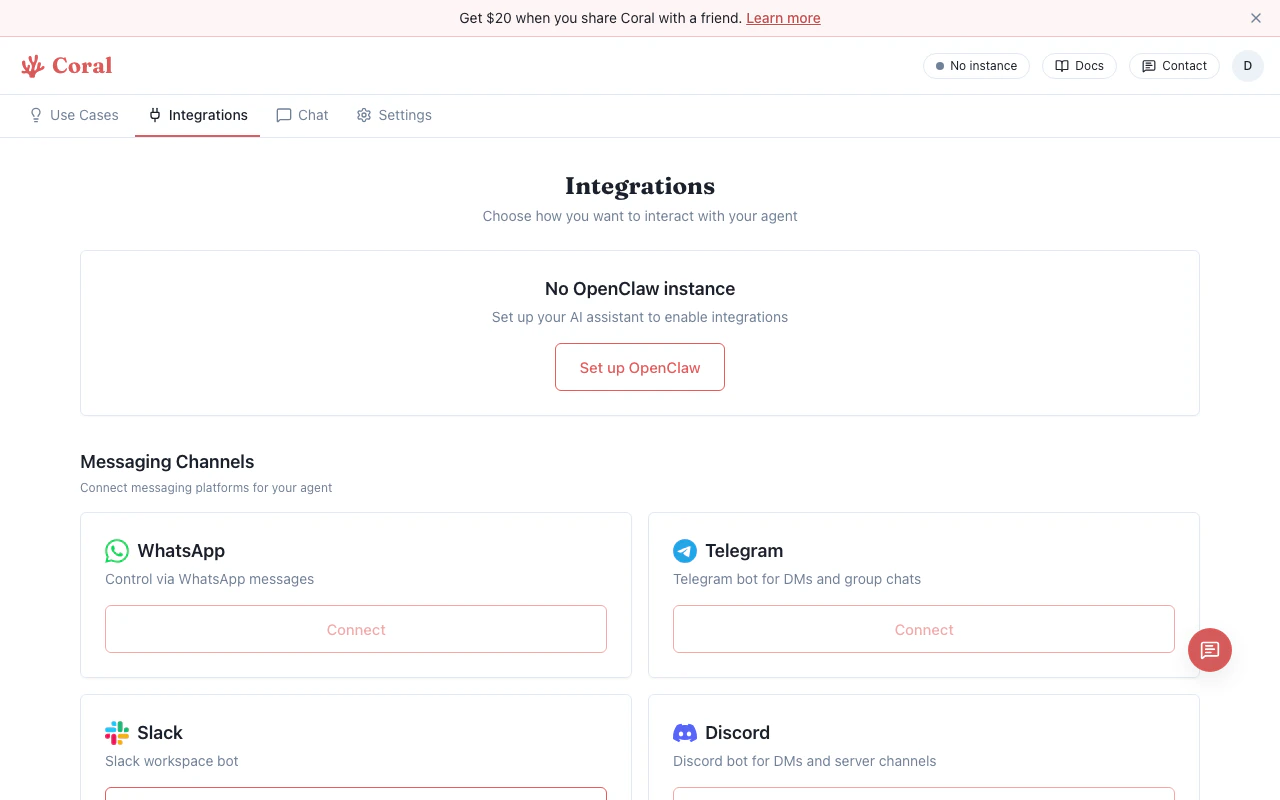Screen dimensions: 1280x800
Task: Select the Integrations tab
Action: coord(197,115)
